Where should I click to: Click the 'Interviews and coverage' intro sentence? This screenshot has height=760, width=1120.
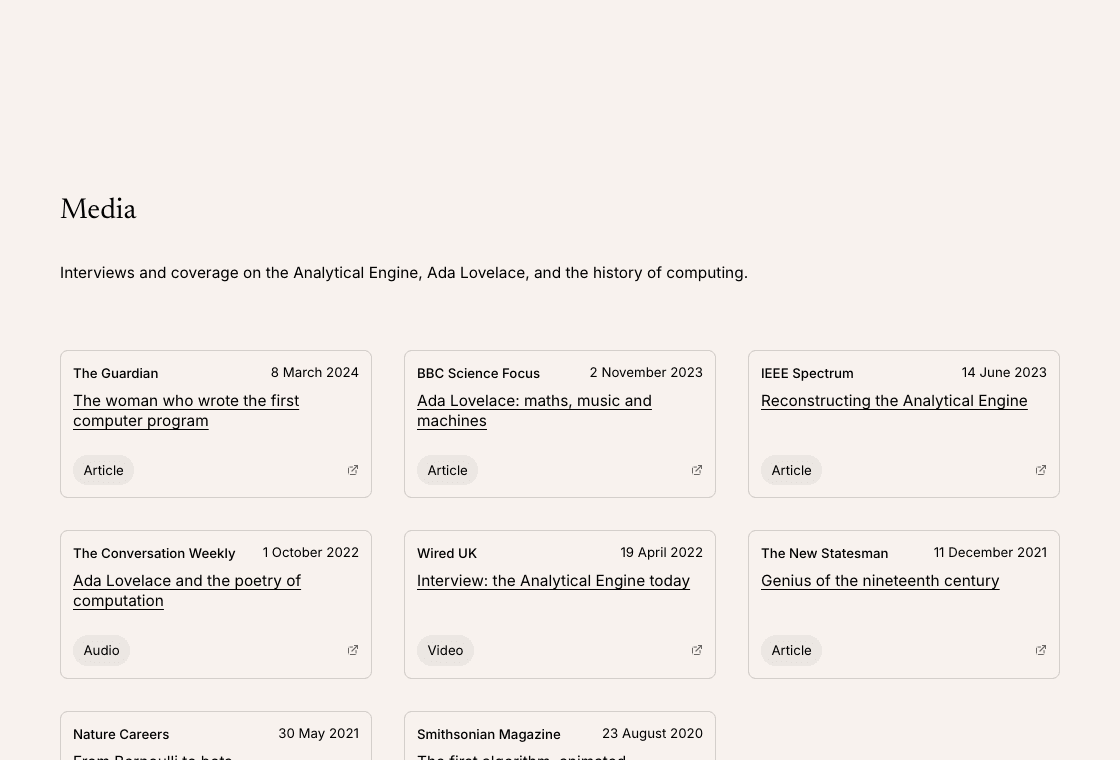404,273
